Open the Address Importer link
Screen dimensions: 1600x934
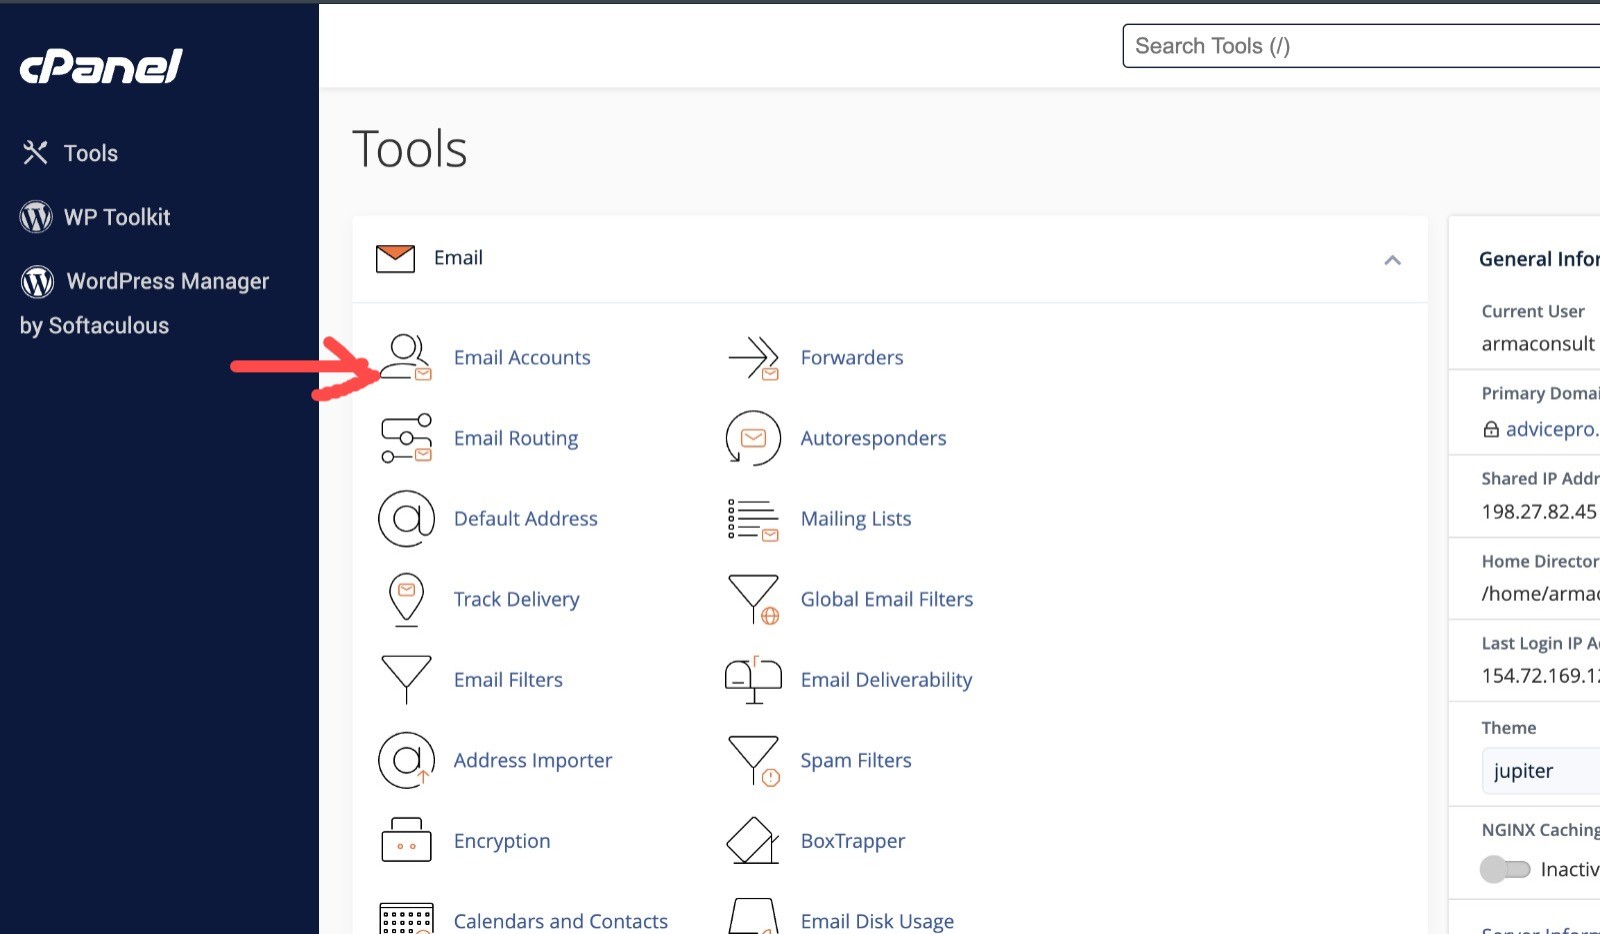pyautogui.click(x=532, y=760)
